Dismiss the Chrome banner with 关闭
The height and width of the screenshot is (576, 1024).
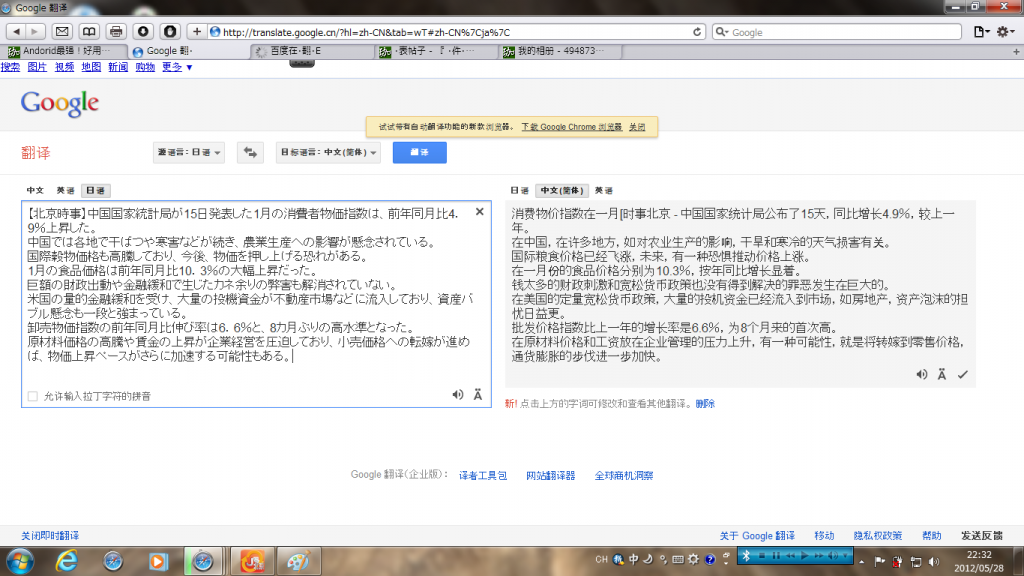click(x=637, y=127)
